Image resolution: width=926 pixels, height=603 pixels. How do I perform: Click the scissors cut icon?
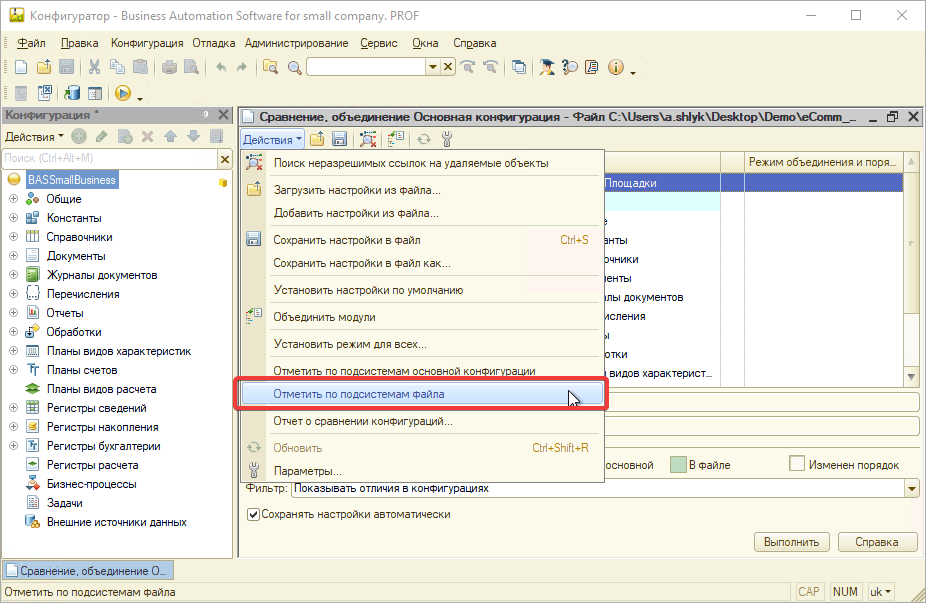tap(94, 67)
